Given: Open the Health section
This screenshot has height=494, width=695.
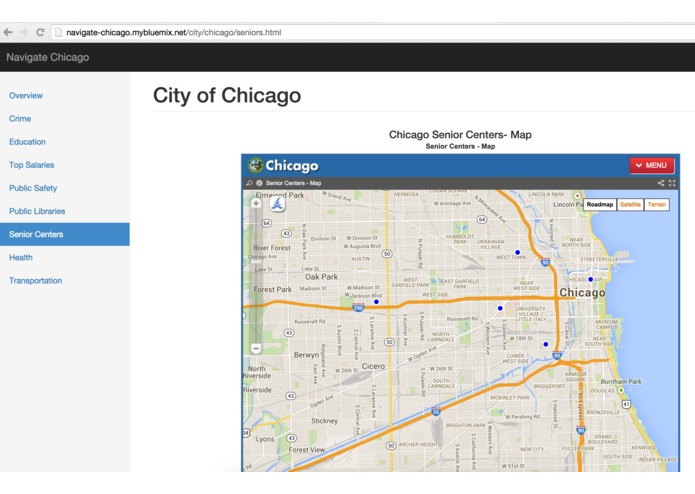Looking at the screenshot, I should (x=21, y=257).
